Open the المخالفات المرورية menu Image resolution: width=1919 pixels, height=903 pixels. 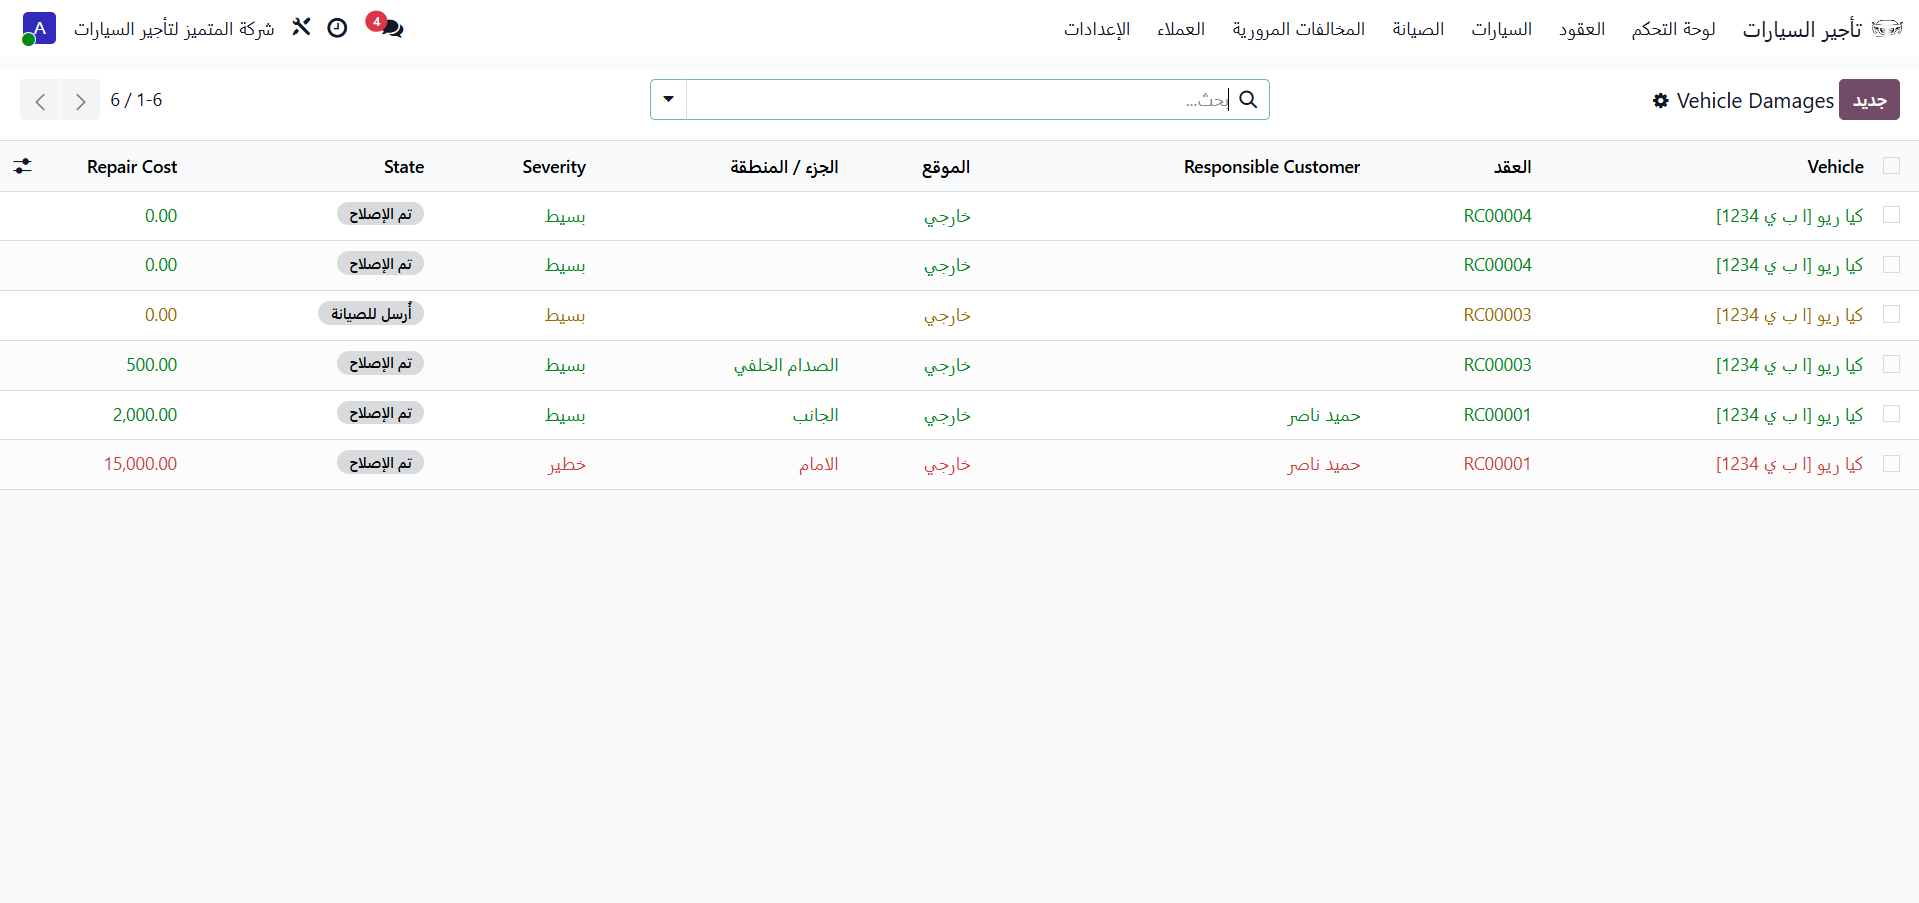(1298, 29)
